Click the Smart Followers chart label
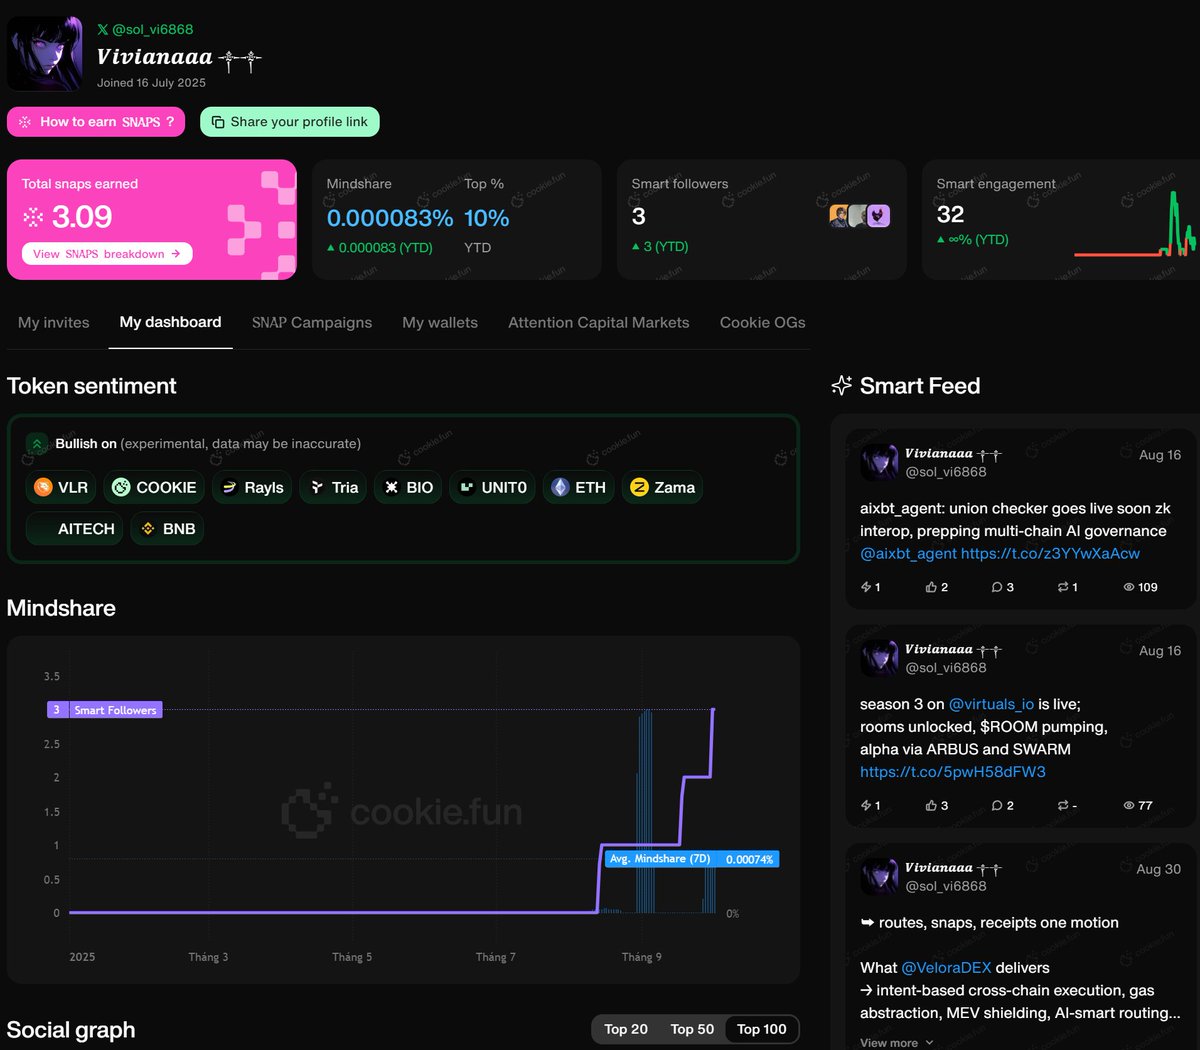The width and height of the screenshot is (1200, 1050). tap(105, 709)
